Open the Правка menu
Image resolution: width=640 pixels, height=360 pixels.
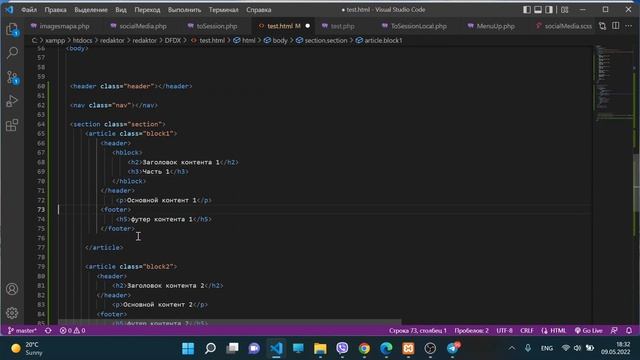(55, 10)
